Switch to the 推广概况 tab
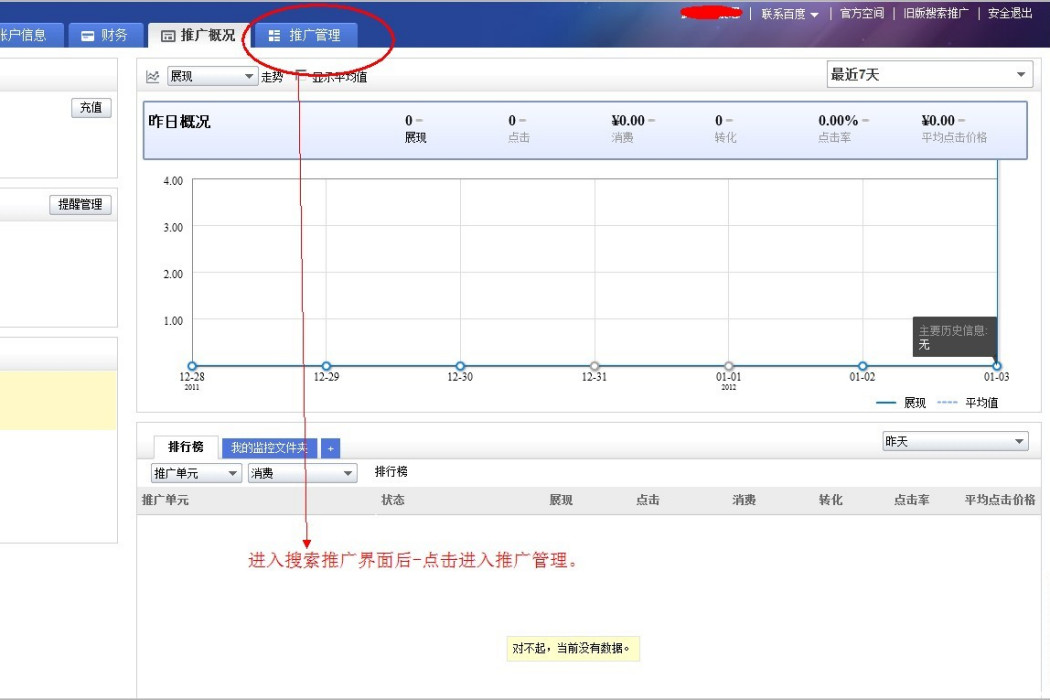Screen dimensions: 1050x700 coord(198,35)
